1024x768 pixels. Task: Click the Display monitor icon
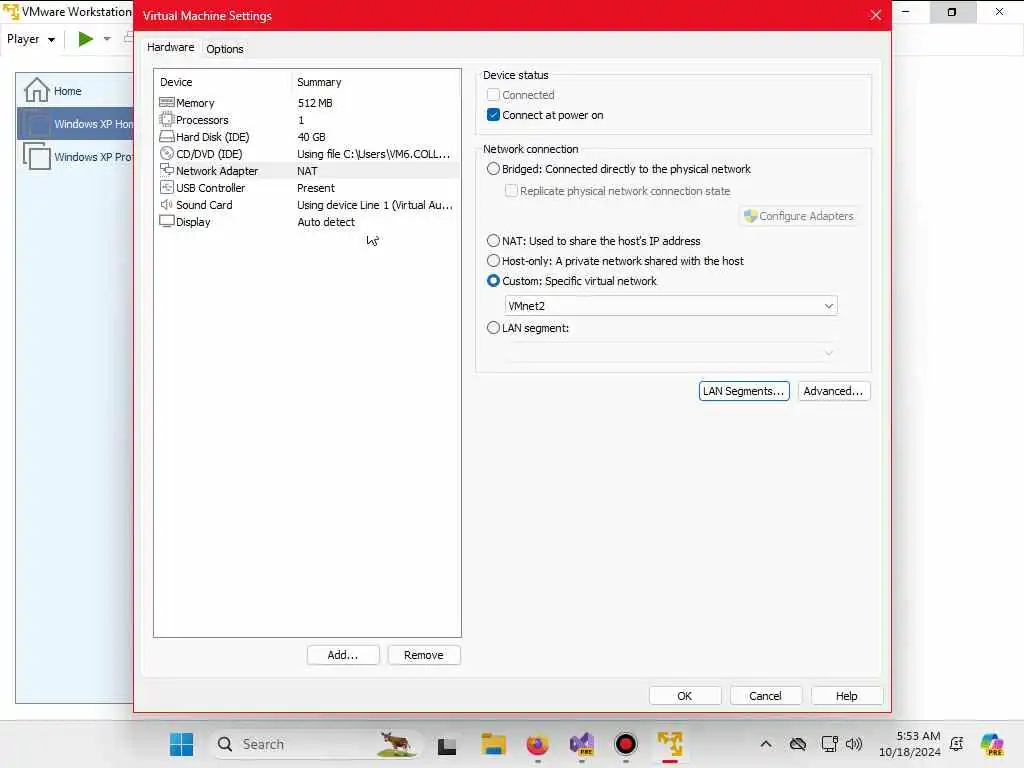click(x=167, y=221)
